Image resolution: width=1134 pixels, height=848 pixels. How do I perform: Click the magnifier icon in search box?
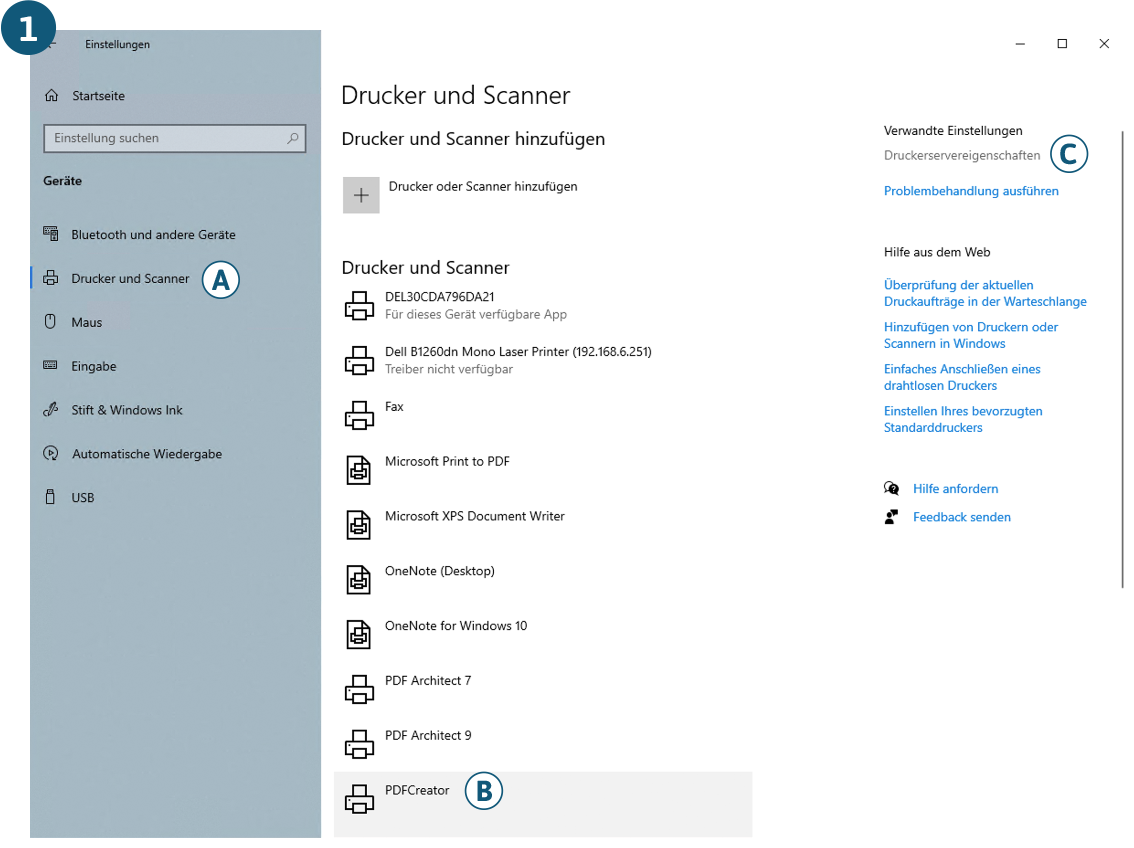pos(293,137)
